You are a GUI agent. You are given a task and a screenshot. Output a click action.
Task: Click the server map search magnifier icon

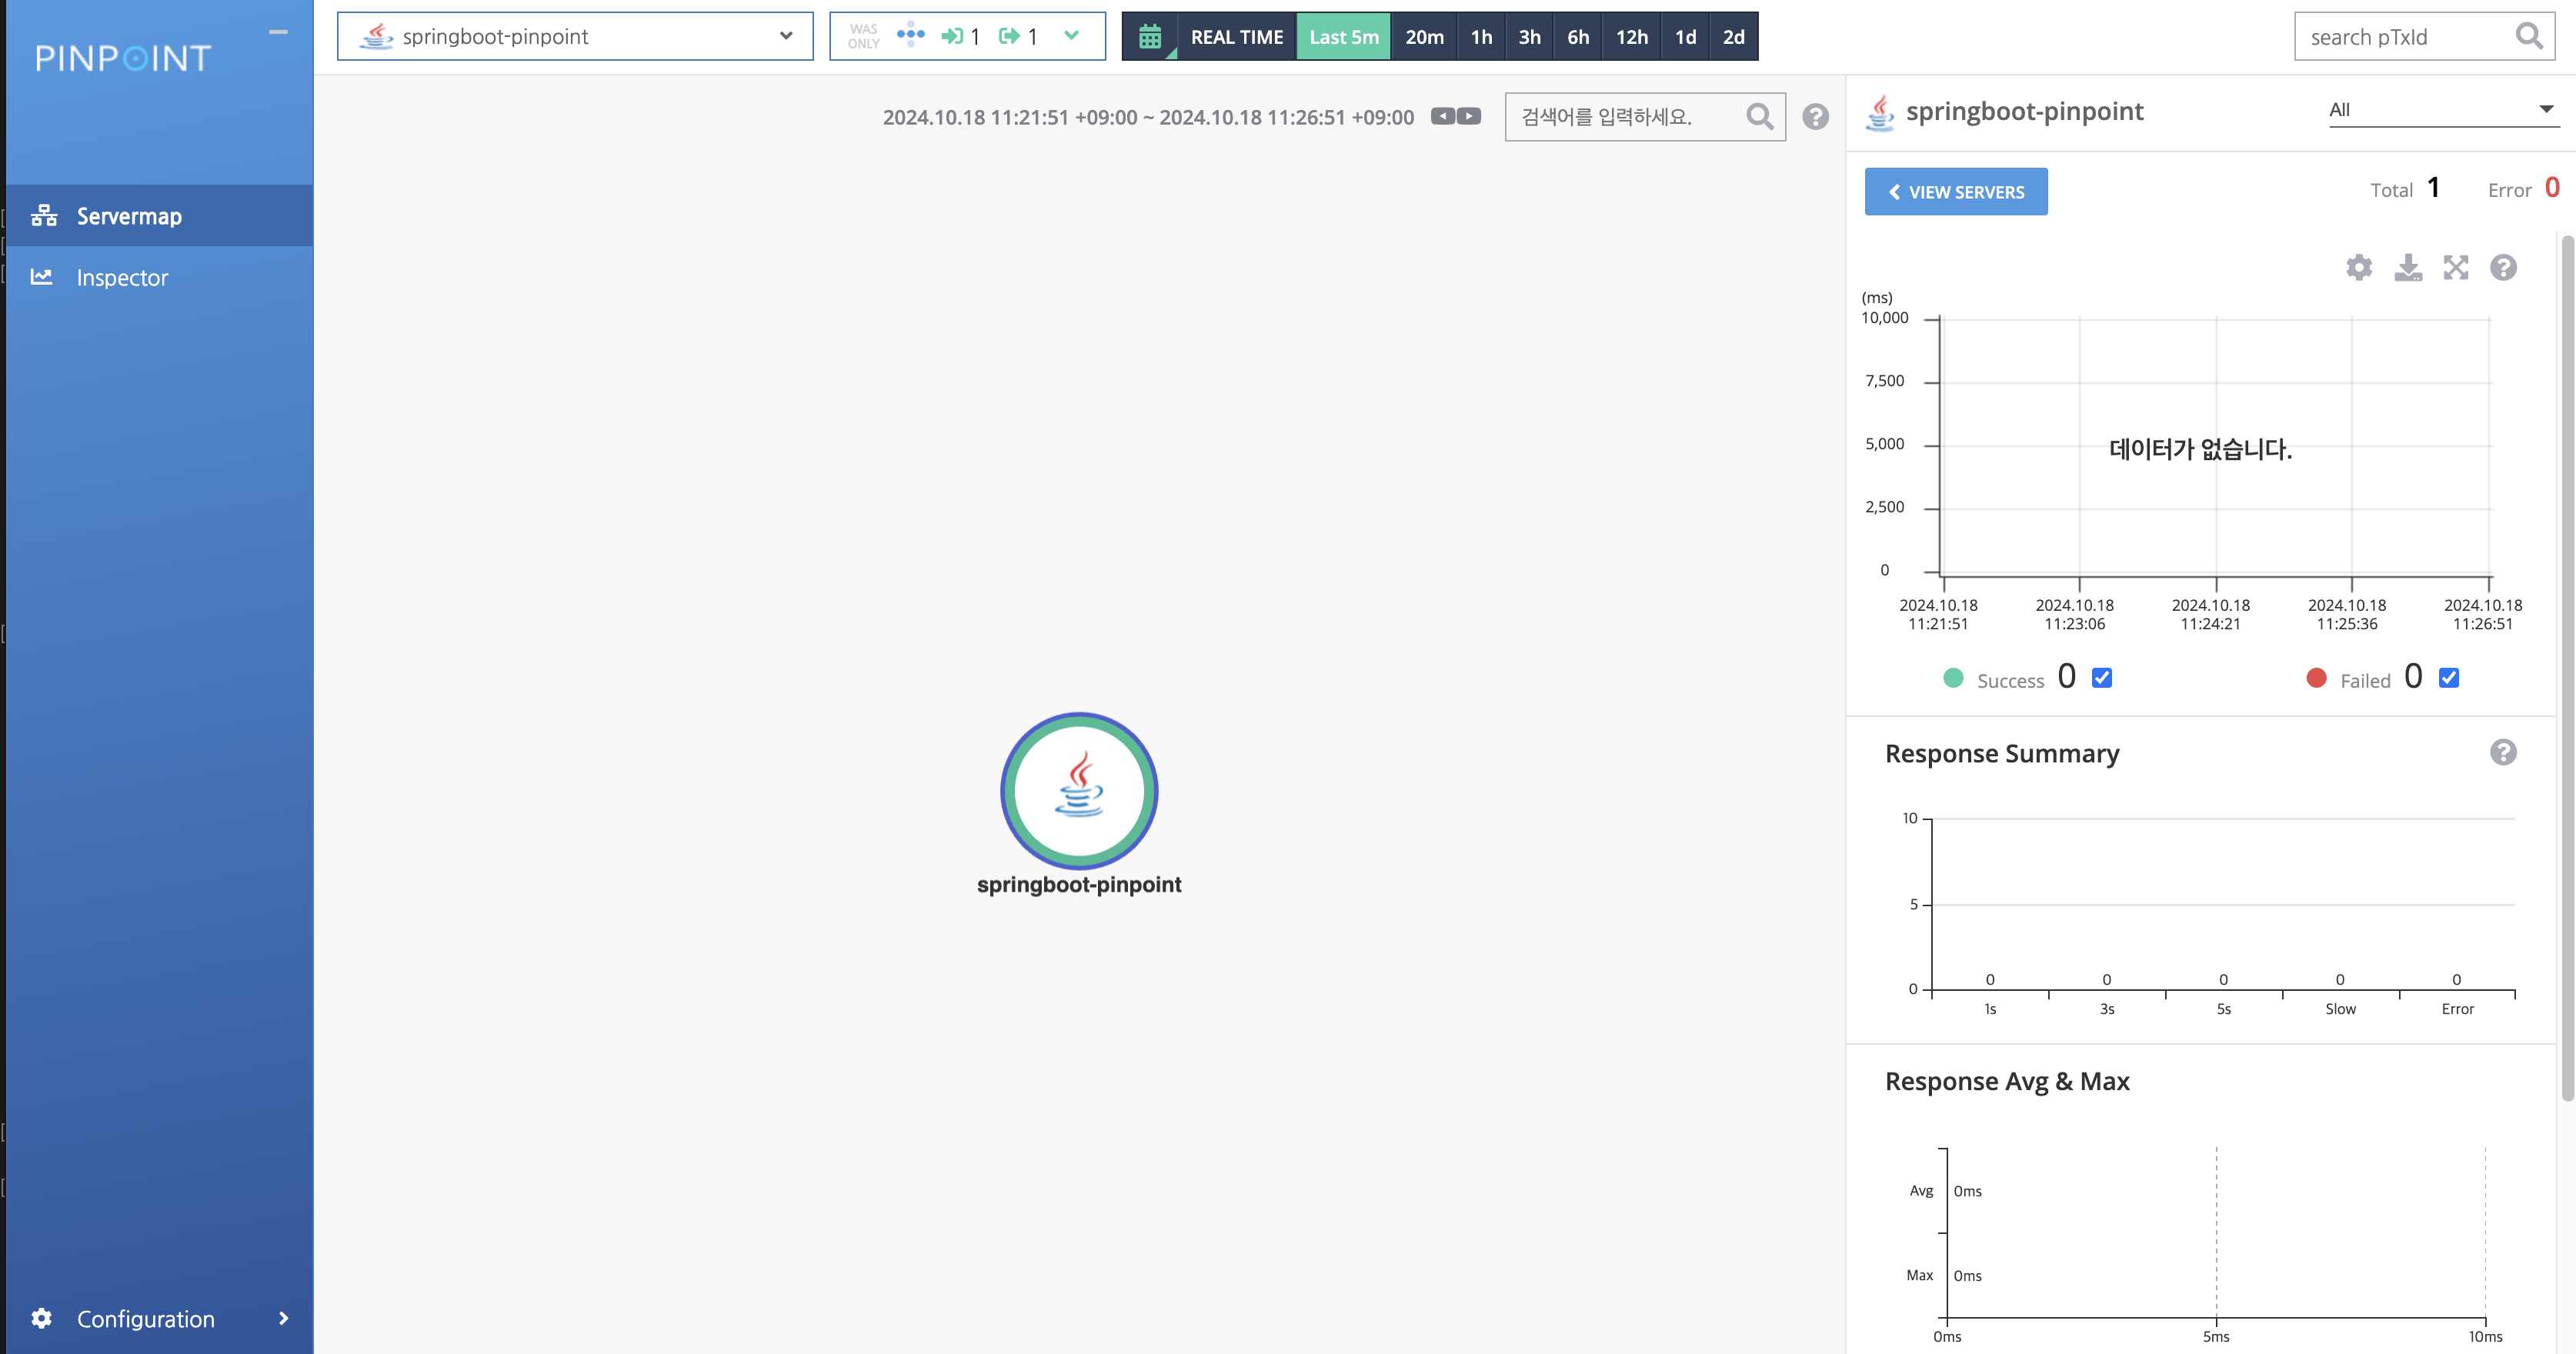coord(1759,117)
